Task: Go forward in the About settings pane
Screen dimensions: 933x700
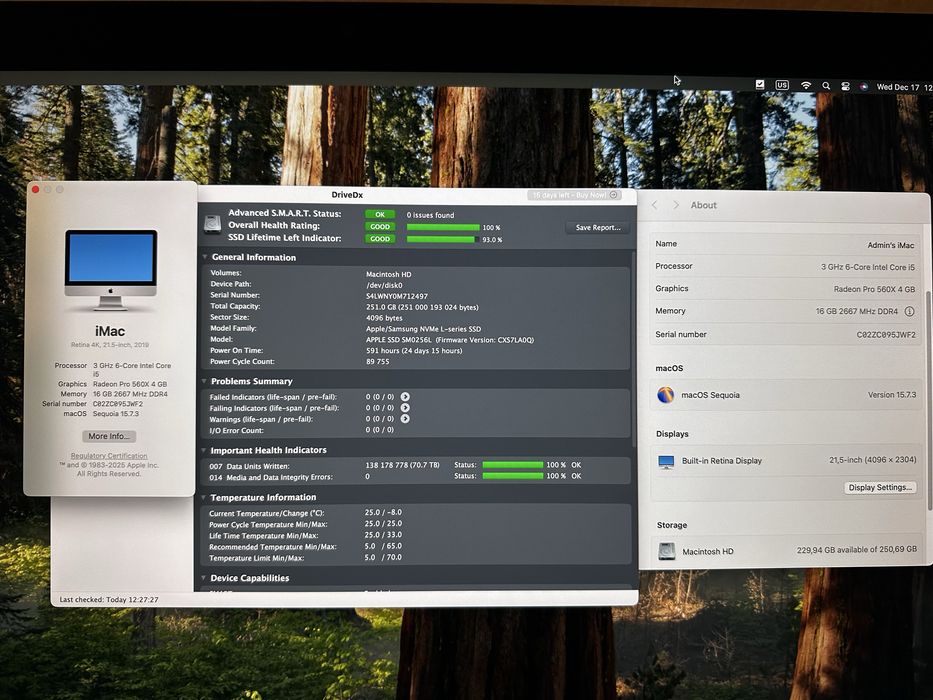Action: point(675,205)
